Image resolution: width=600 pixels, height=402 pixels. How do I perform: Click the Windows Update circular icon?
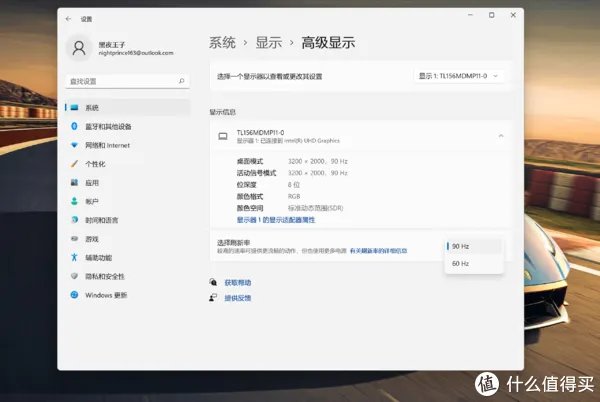pyautogui.click(x=75, y=295)
